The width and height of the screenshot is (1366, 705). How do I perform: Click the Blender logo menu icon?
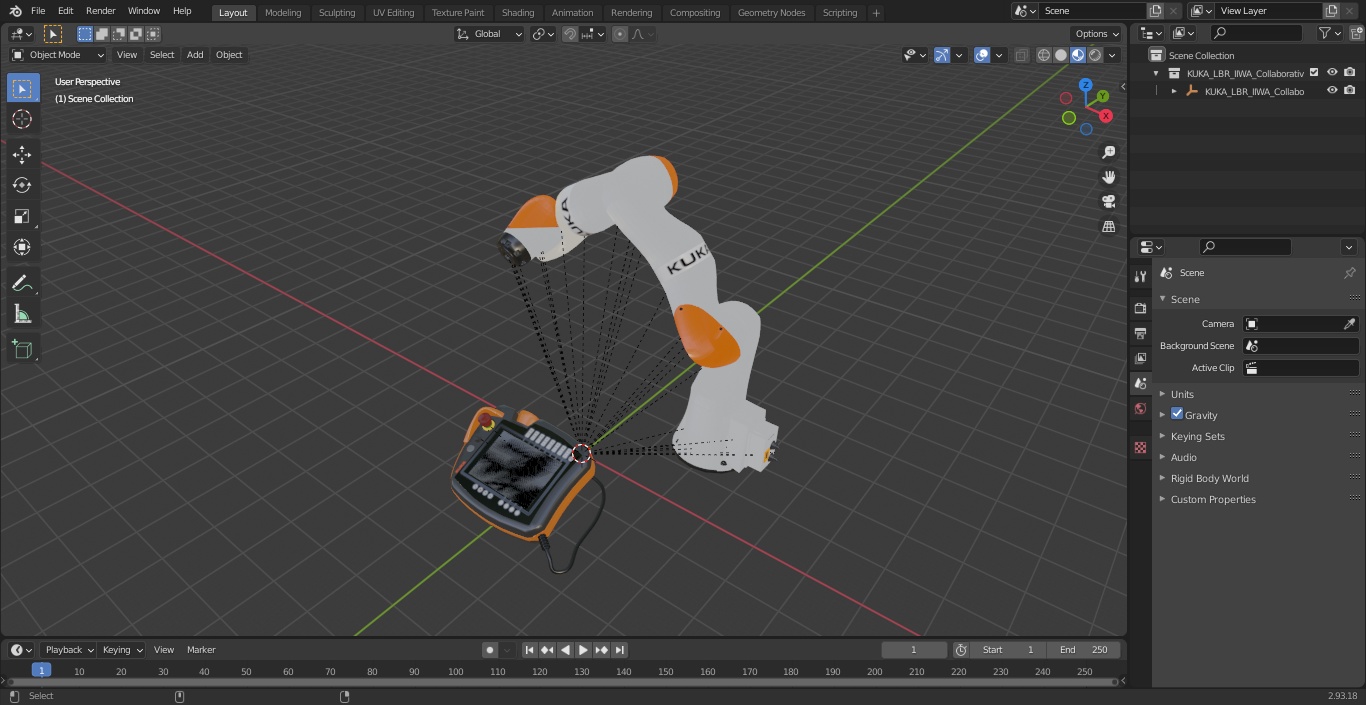15,11
